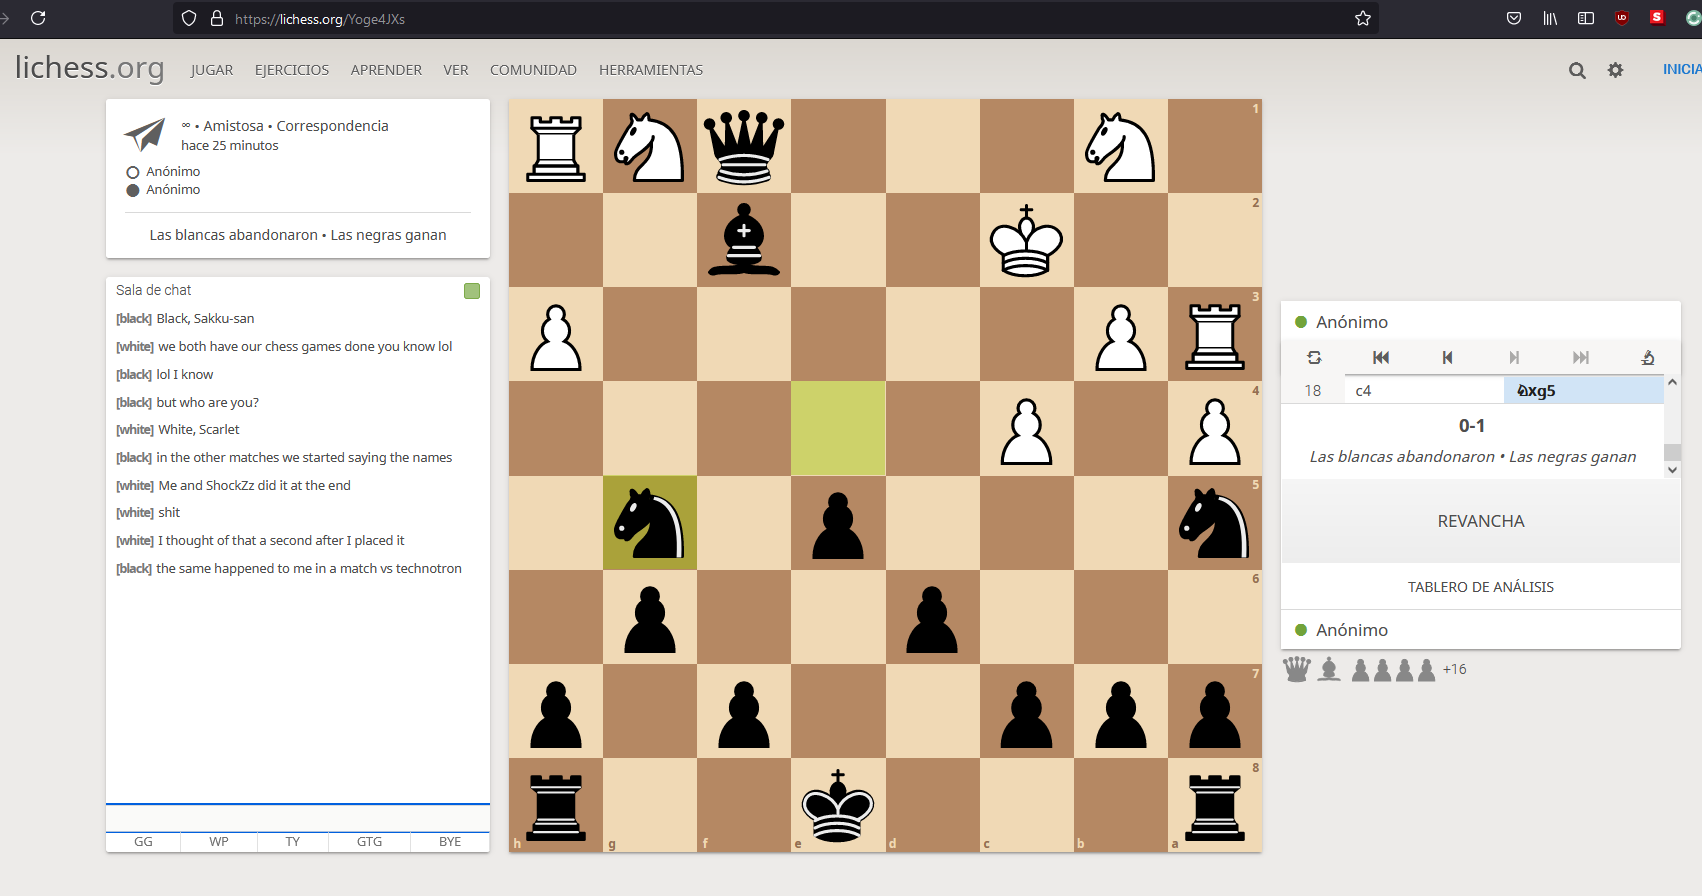Open the site search magnifier
This screenshot has height=896, width=1702.
(1577, 70)
